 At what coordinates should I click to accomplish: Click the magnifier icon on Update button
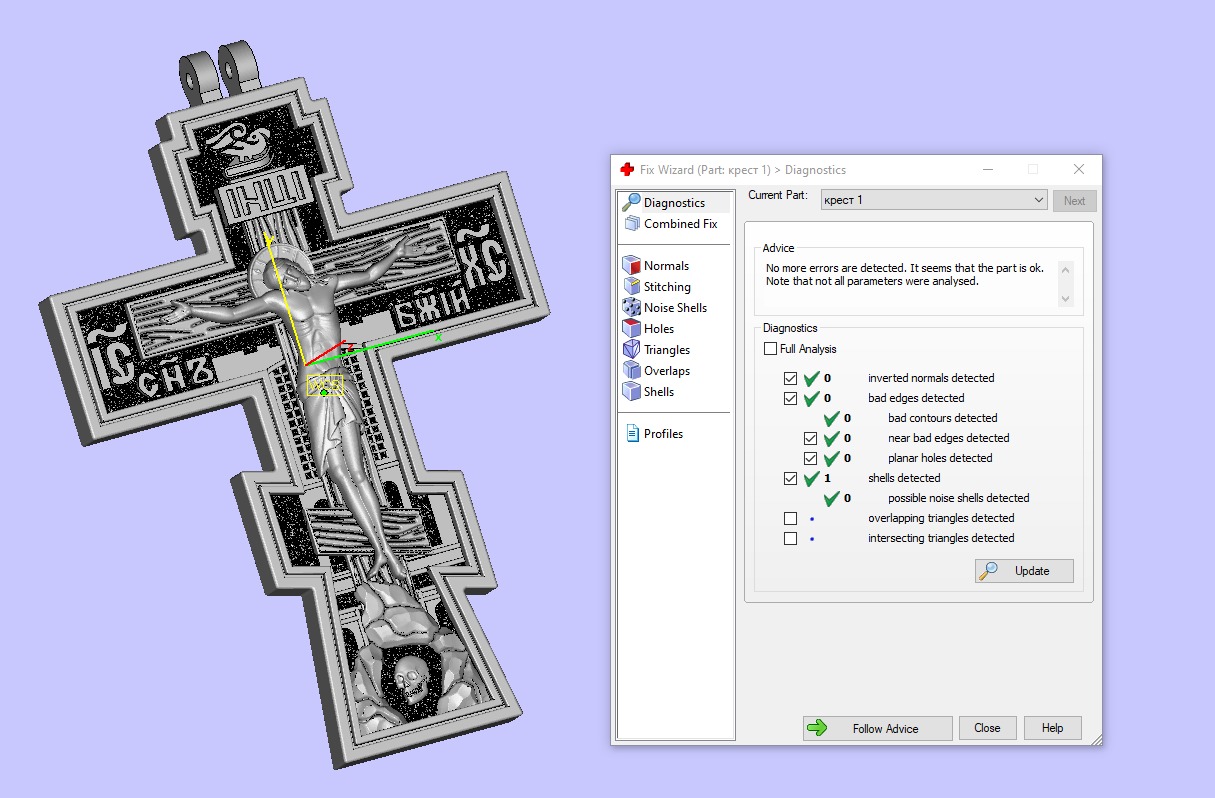pyautogui.click(x=989, y=571)
